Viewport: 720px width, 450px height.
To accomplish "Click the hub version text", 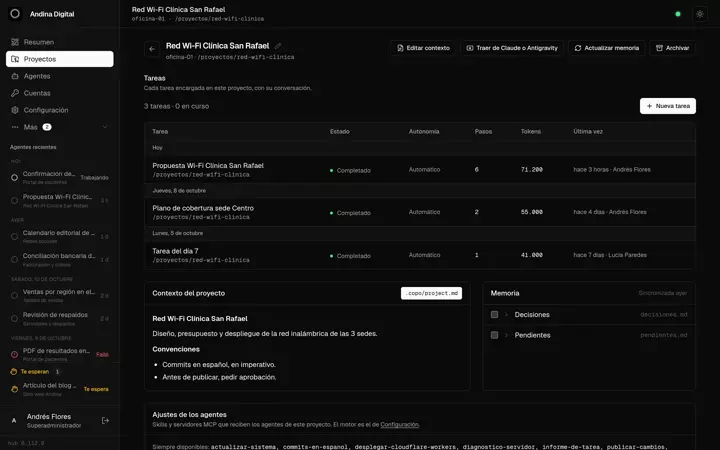I will [x=26, y=443].
